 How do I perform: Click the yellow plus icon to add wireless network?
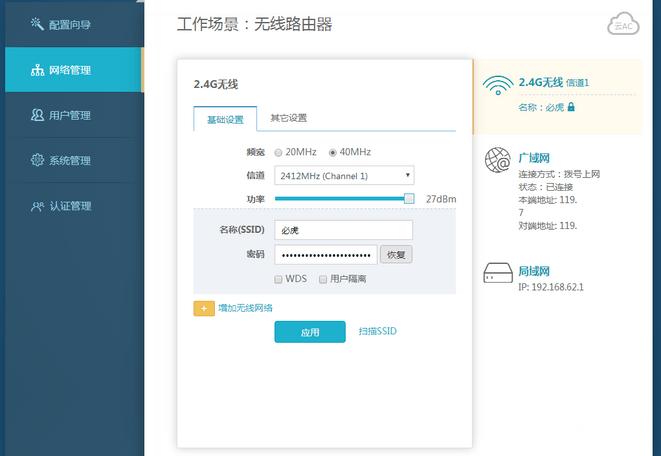tap(204, 308)
